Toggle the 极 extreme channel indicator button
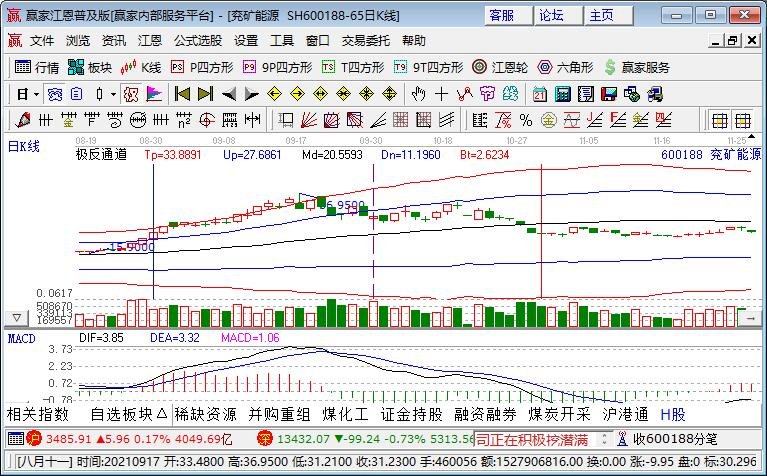Screen dimensions: 767x476 (131, 94)
